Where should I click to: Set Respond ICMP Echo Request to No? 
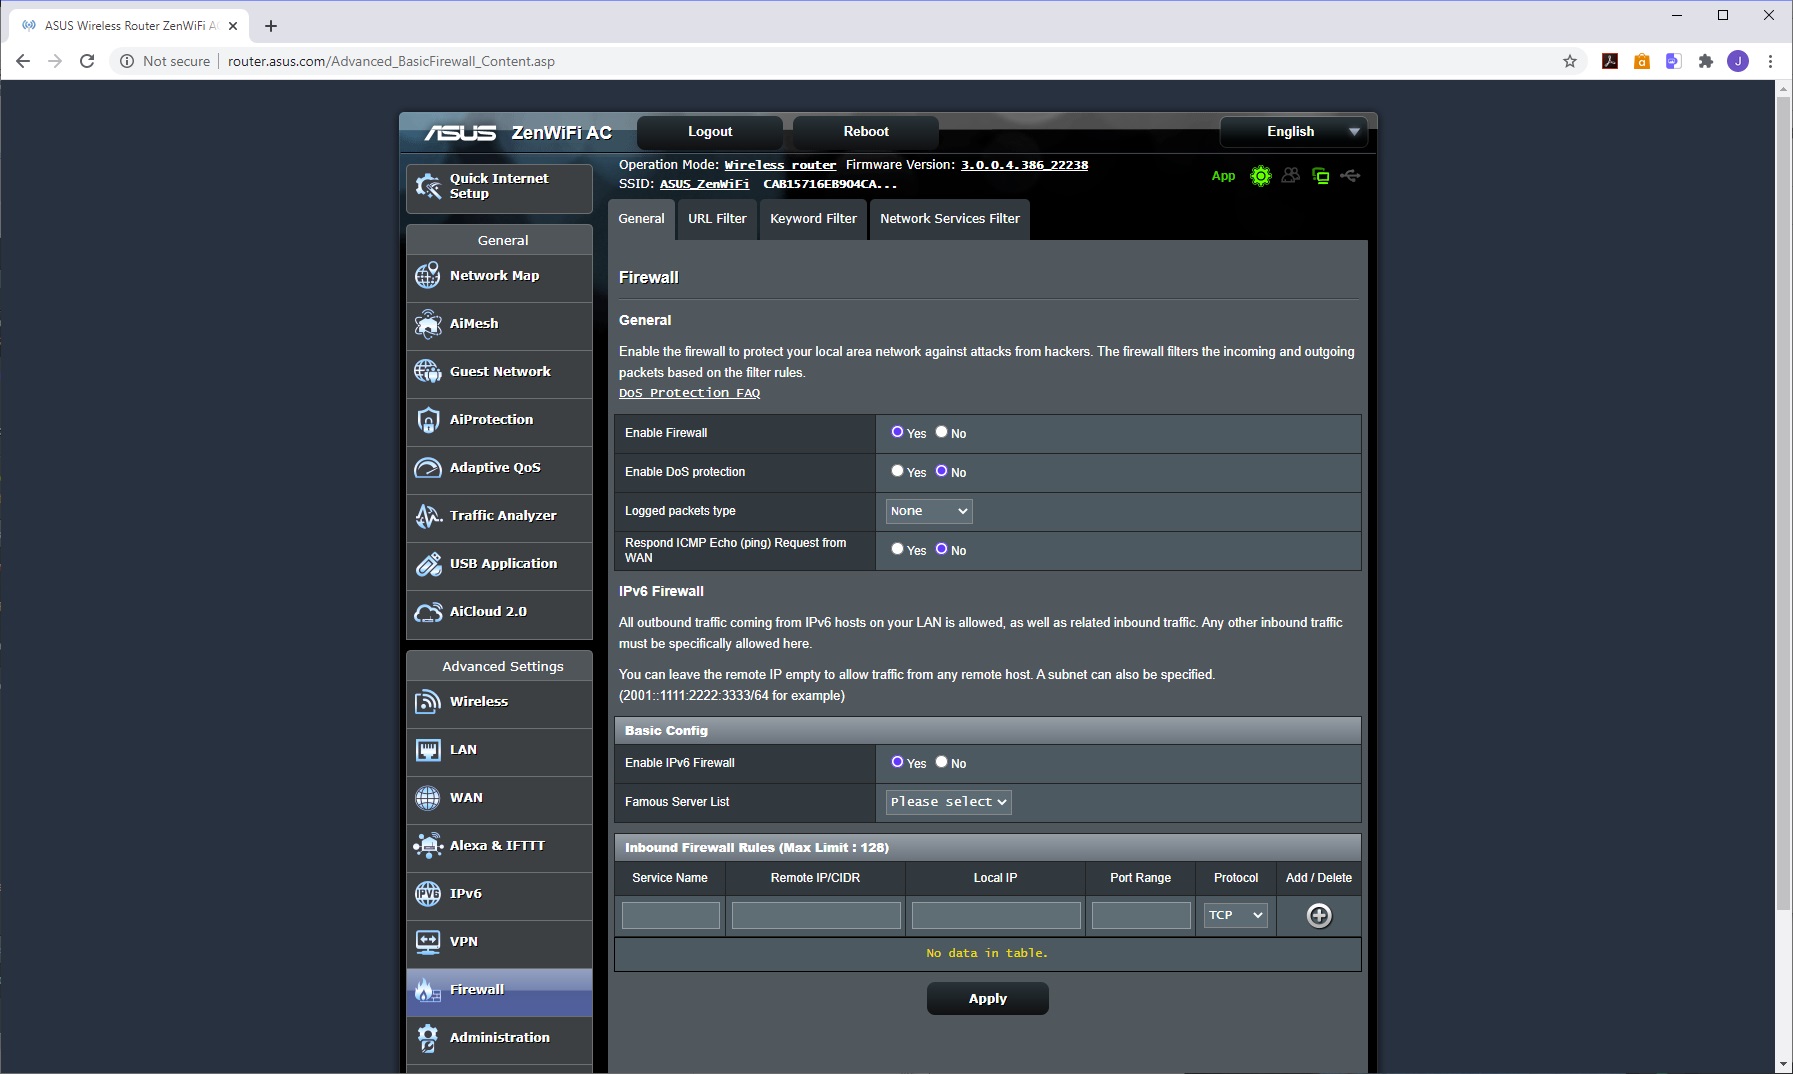point(941,549)
